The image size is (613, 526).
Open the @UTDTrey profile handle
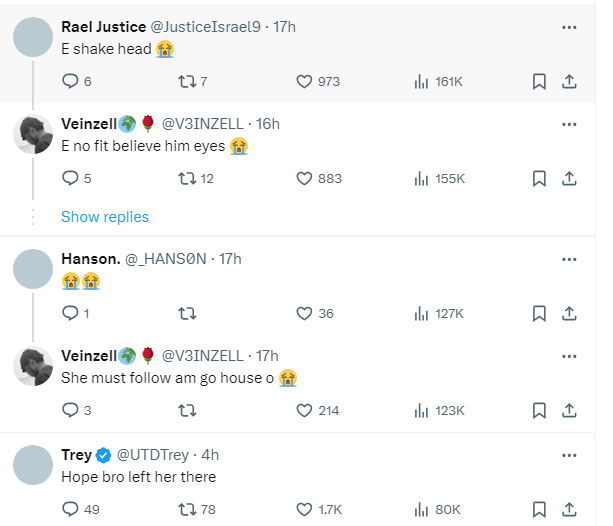158,455
